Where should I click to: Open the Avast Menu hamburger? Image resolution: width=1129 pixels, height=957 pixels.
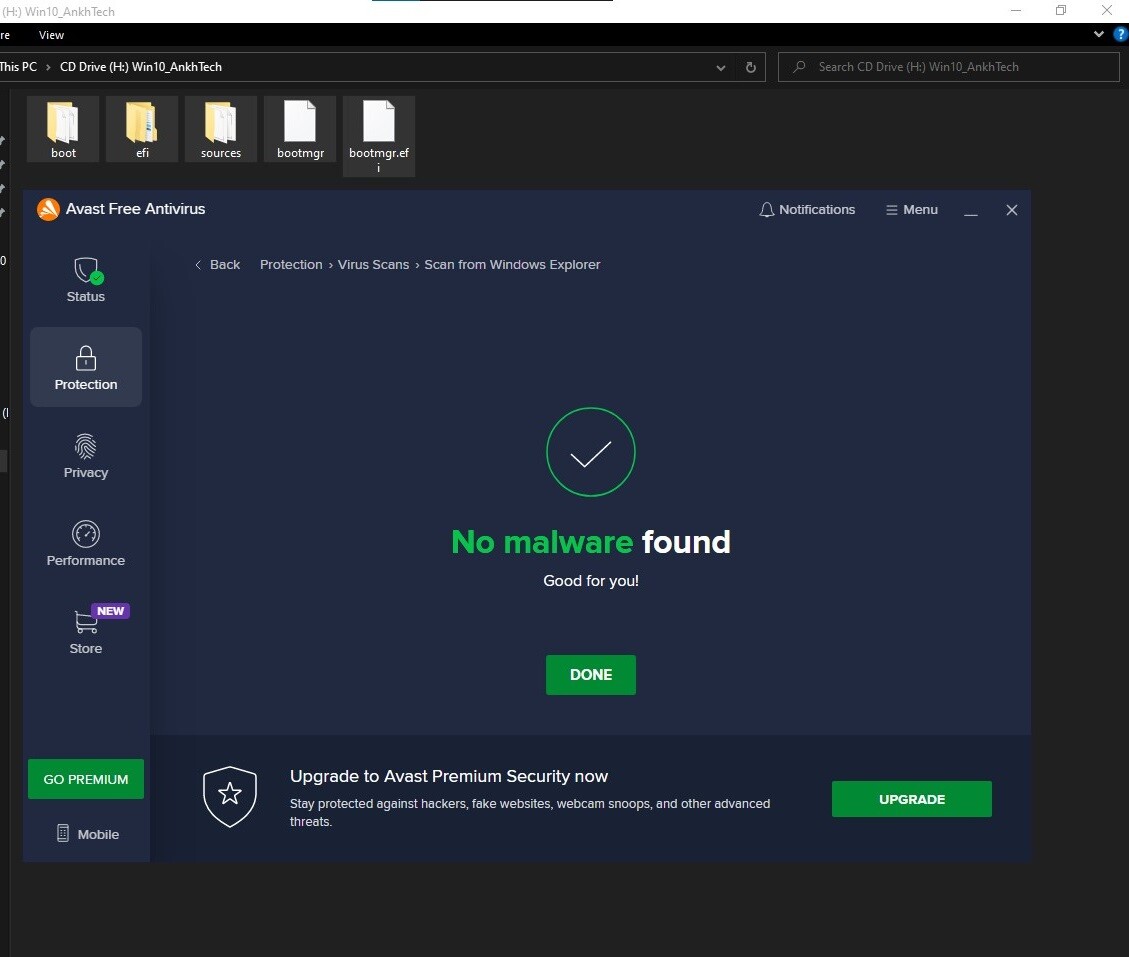[x=912, y=210]
